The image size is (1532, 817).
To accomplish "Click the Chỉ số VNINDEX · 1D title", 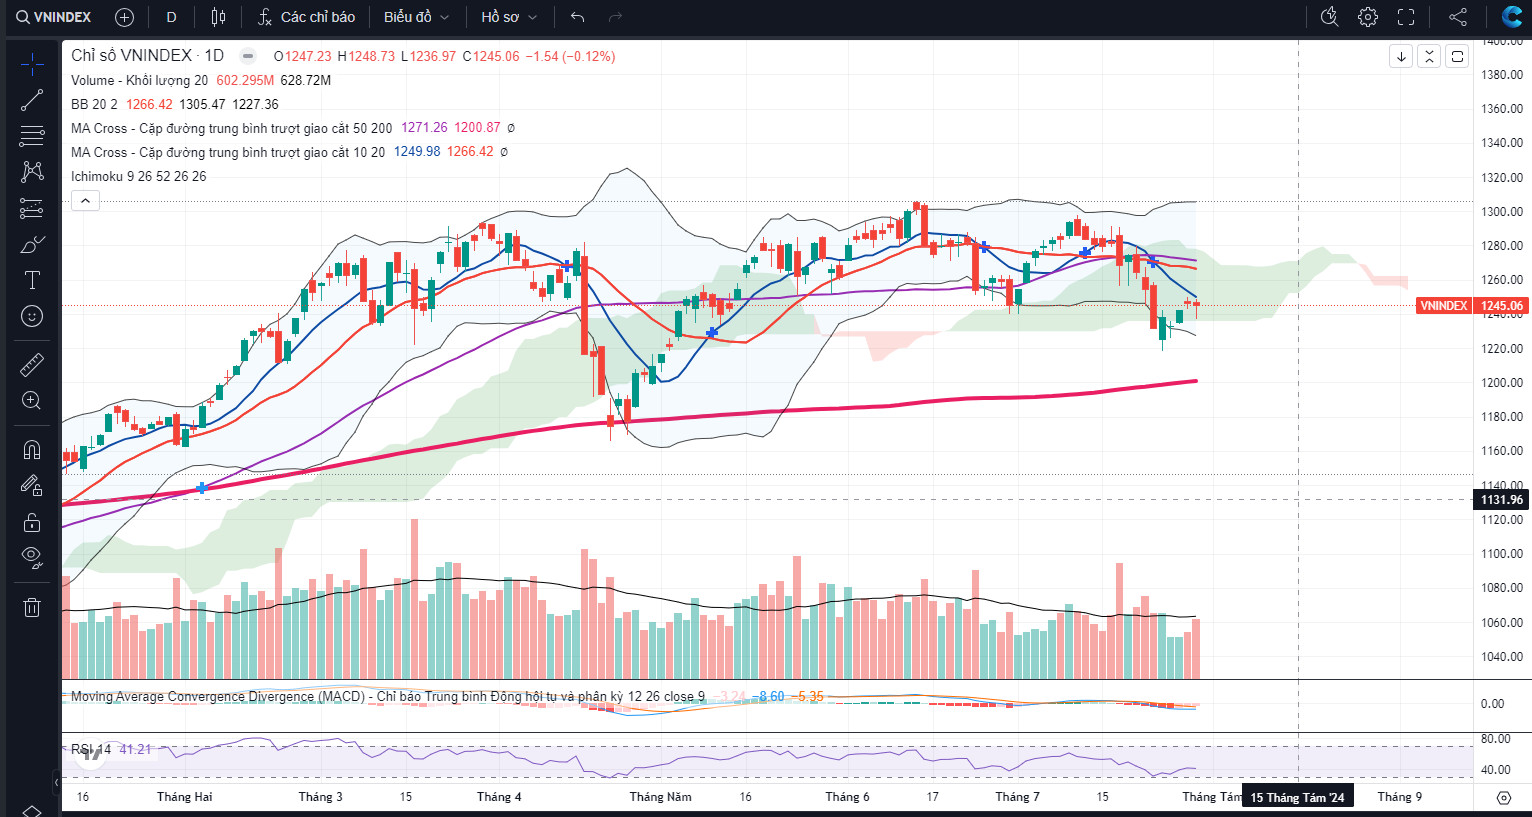I will click(x=147, y=56).
